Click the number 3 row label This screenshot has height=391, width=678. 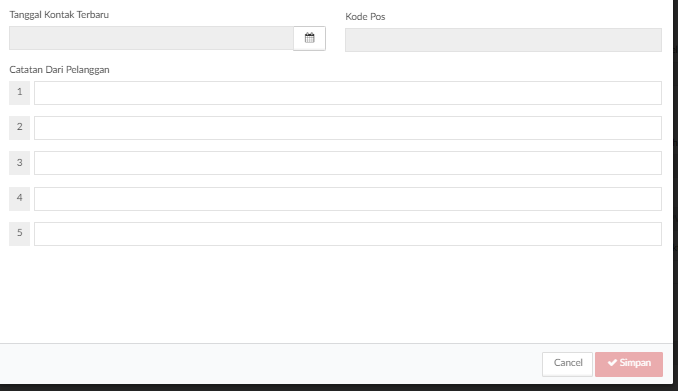[x=19, y=163]
